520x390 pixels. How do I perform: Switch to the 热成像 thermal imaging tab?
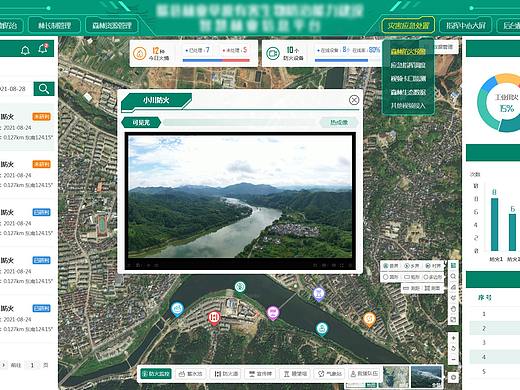pos(339,123)
